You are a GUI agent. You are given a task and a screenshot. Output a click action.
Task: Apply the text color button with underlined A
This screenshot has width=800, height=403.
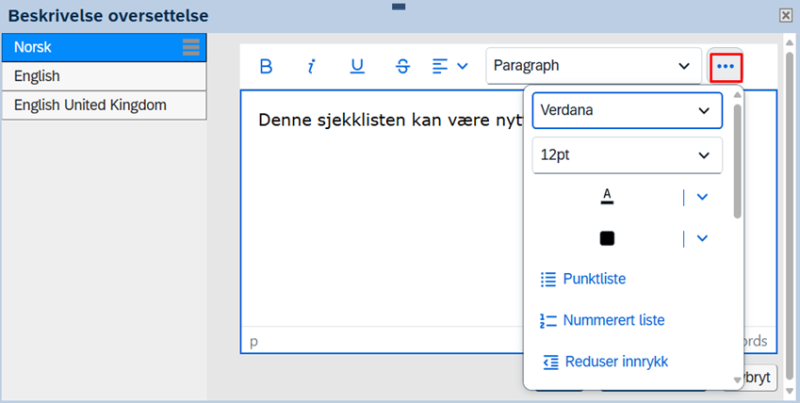[607, 197]
